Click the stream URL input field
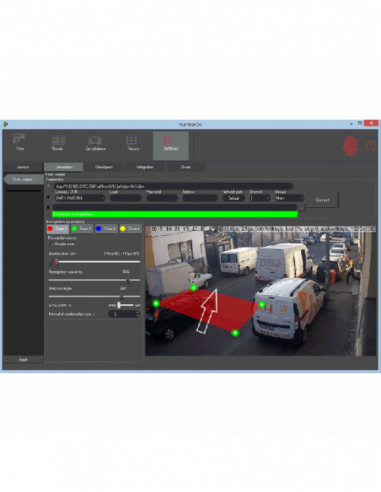This screenshot has width=381, height=492. (173, 186)
